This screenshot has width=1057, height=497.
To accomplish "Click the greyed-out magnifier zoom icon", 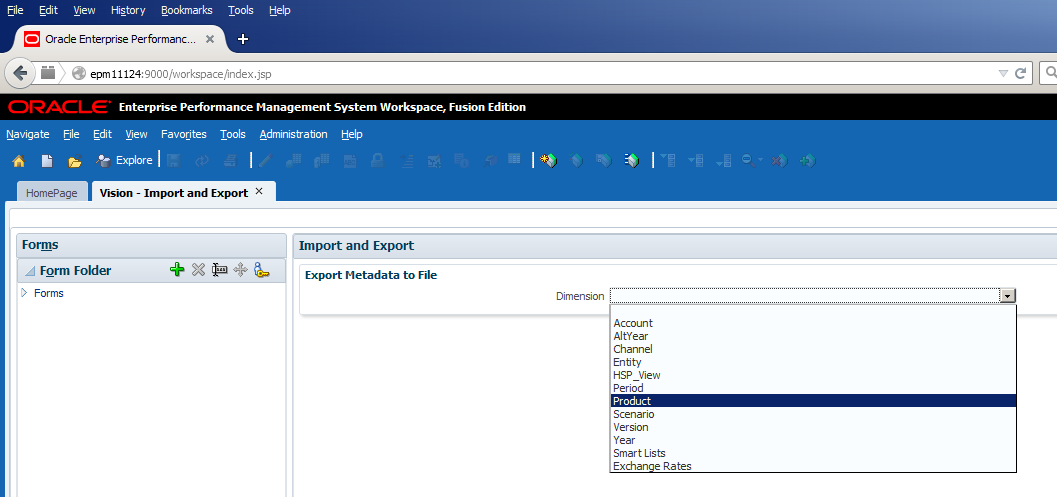I will [748, 160].
